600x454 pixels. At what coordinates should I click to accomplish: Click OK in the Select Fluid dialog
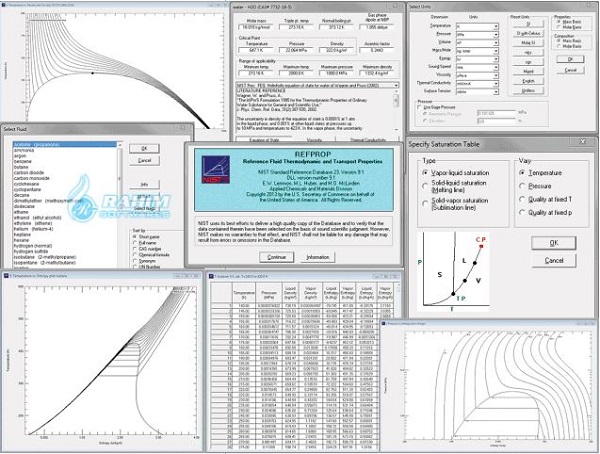144,149
